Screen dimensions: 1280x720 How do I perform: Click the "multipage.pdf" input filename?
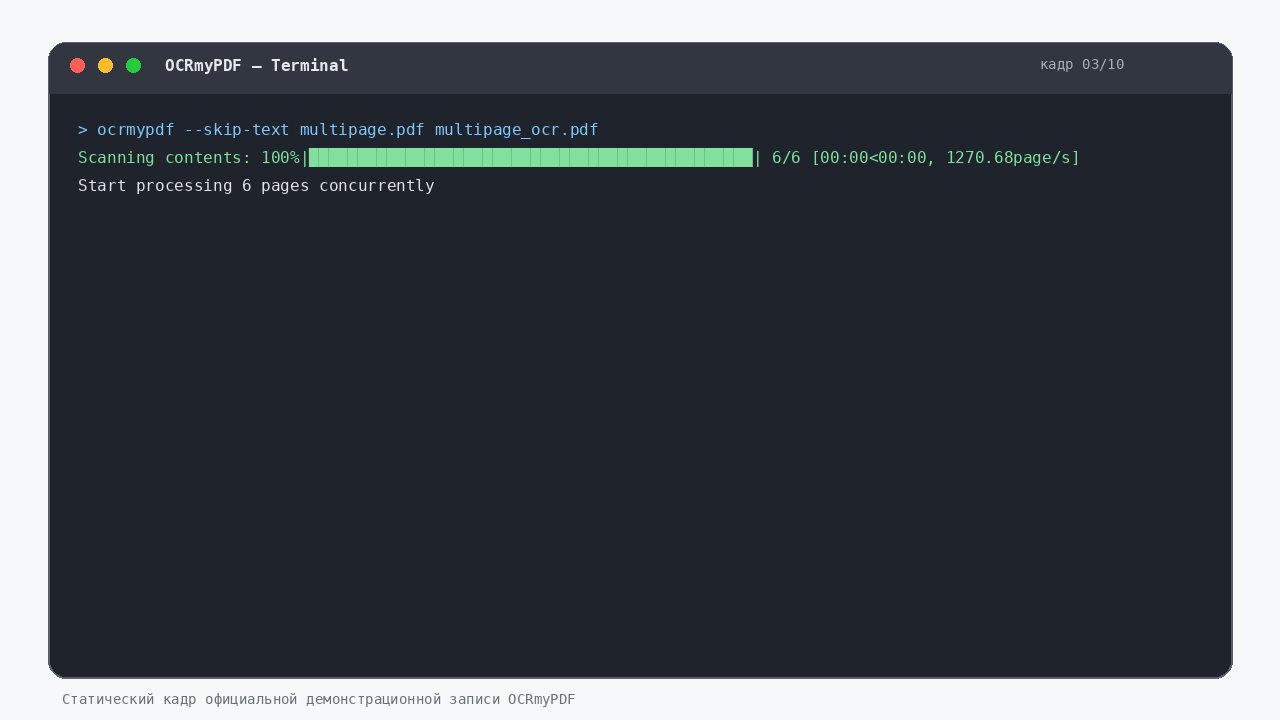click(x=362, y=130)
